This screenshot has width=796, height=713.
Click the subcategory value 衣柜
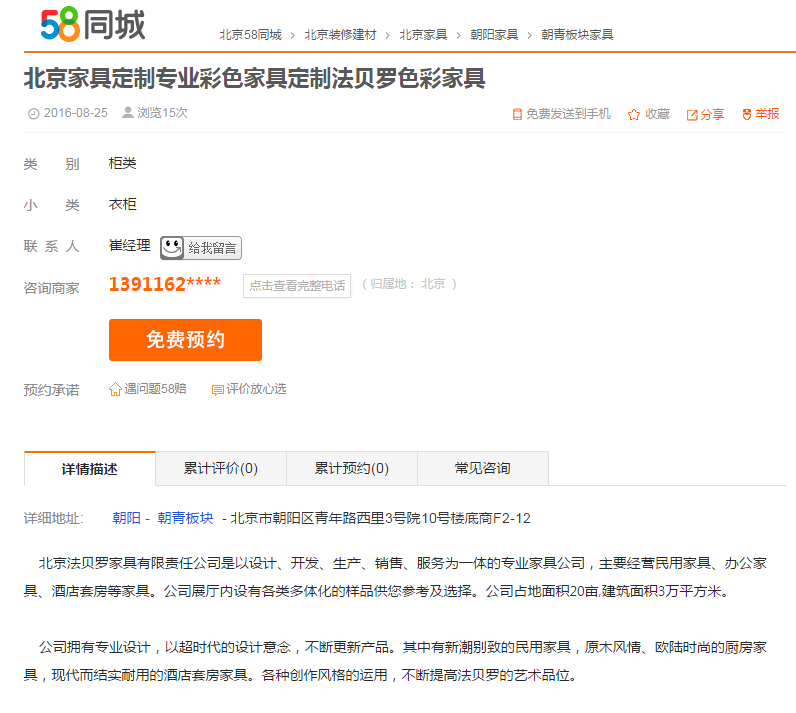coord(123,205)
